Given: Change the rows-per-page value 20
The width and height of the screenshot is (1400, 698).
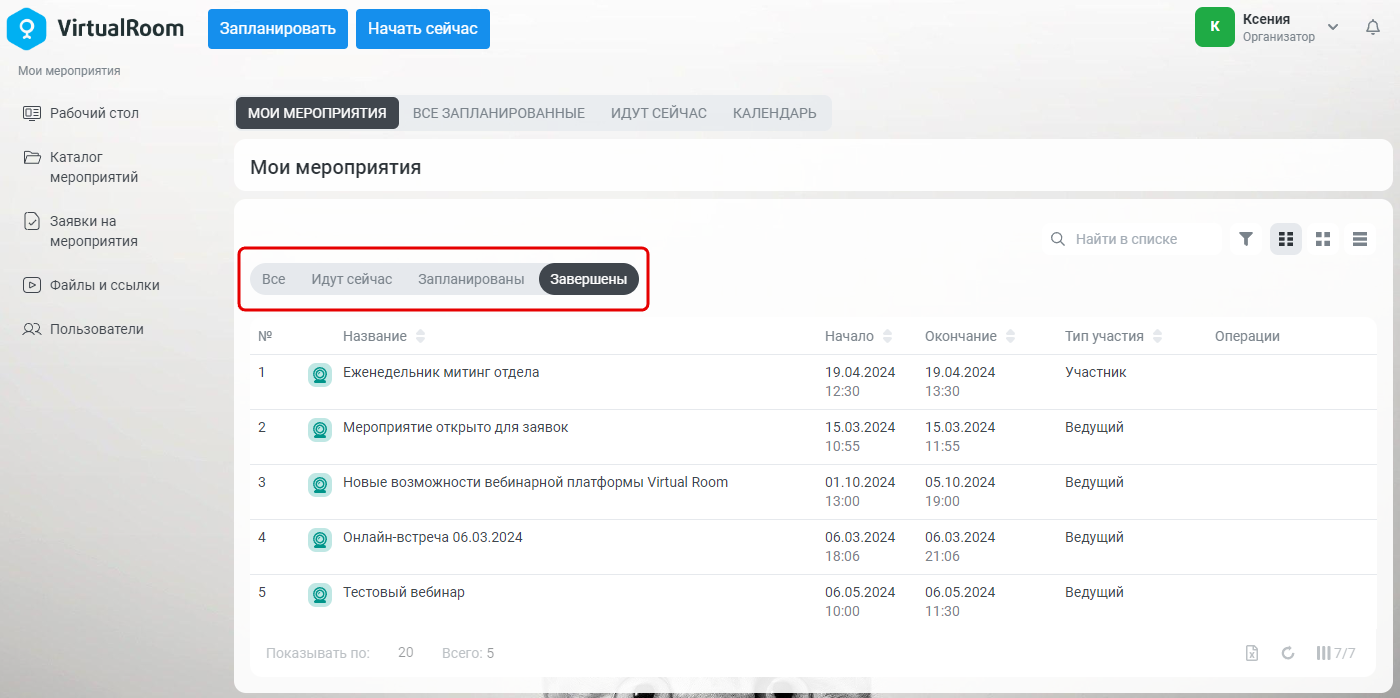Looking at the screenshot, I should [406, 653].
